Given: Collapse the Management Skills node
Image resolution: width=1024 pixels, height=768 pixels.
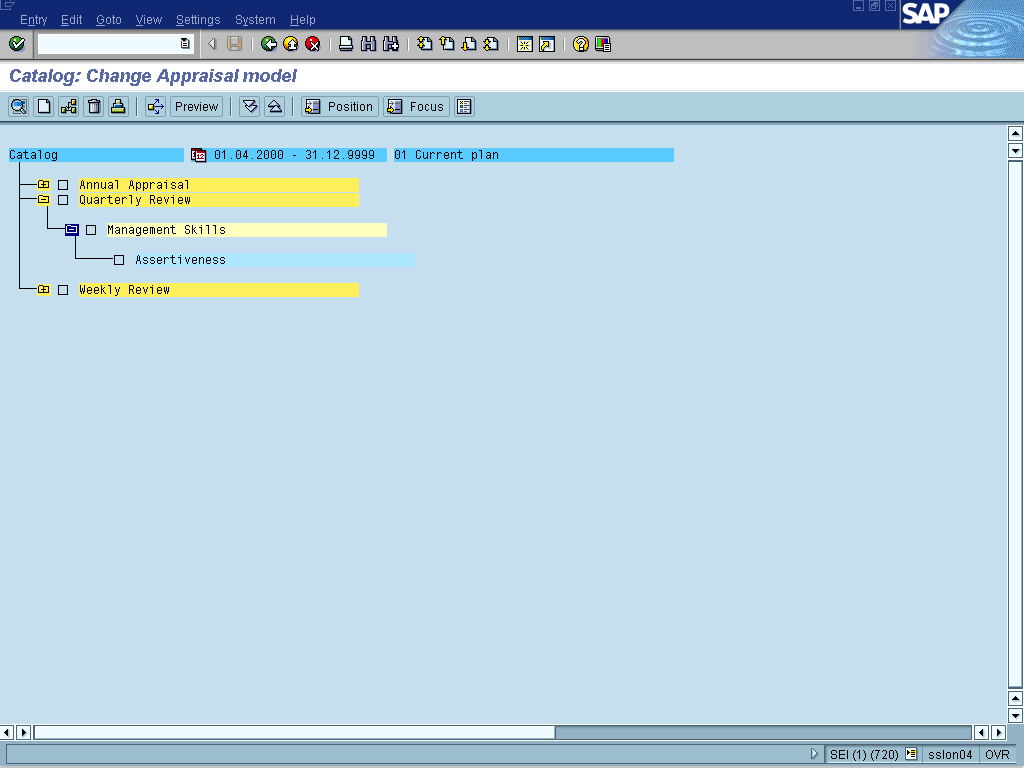Looking at the screenshot, I should pos(72,230).
